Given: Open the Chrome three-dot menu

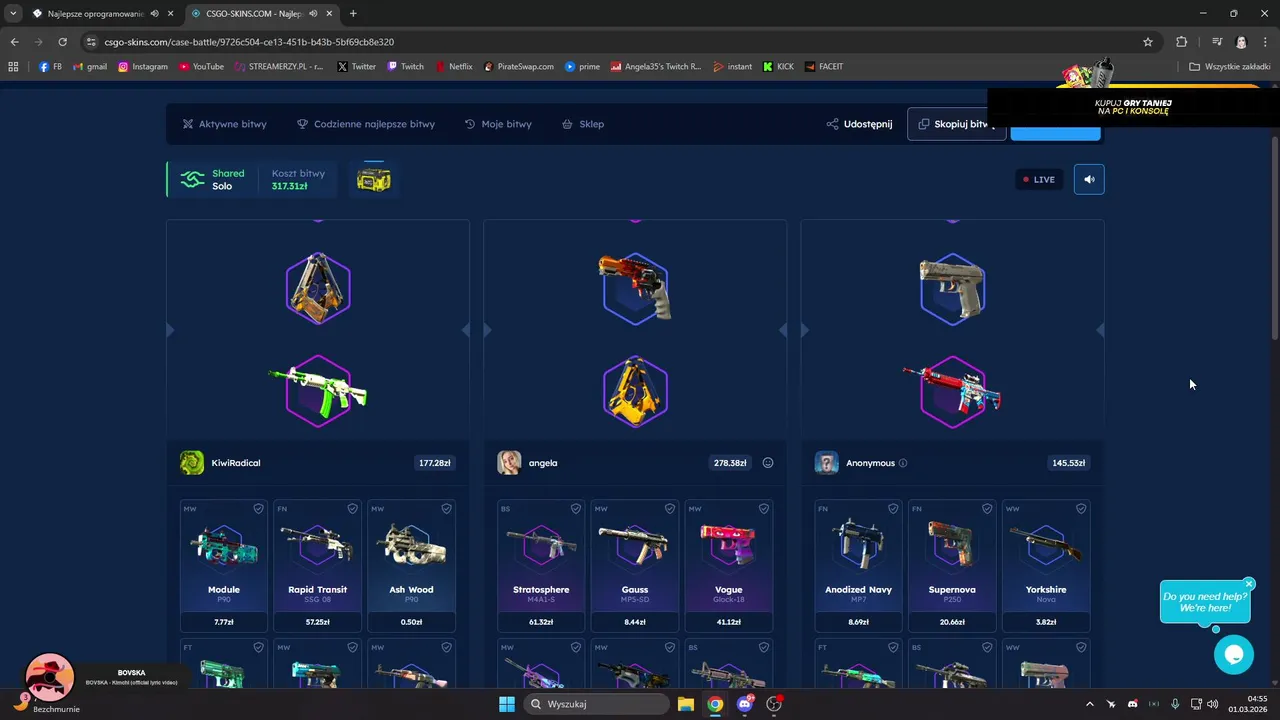Looking at the screenshot, I should point(1266,42).
